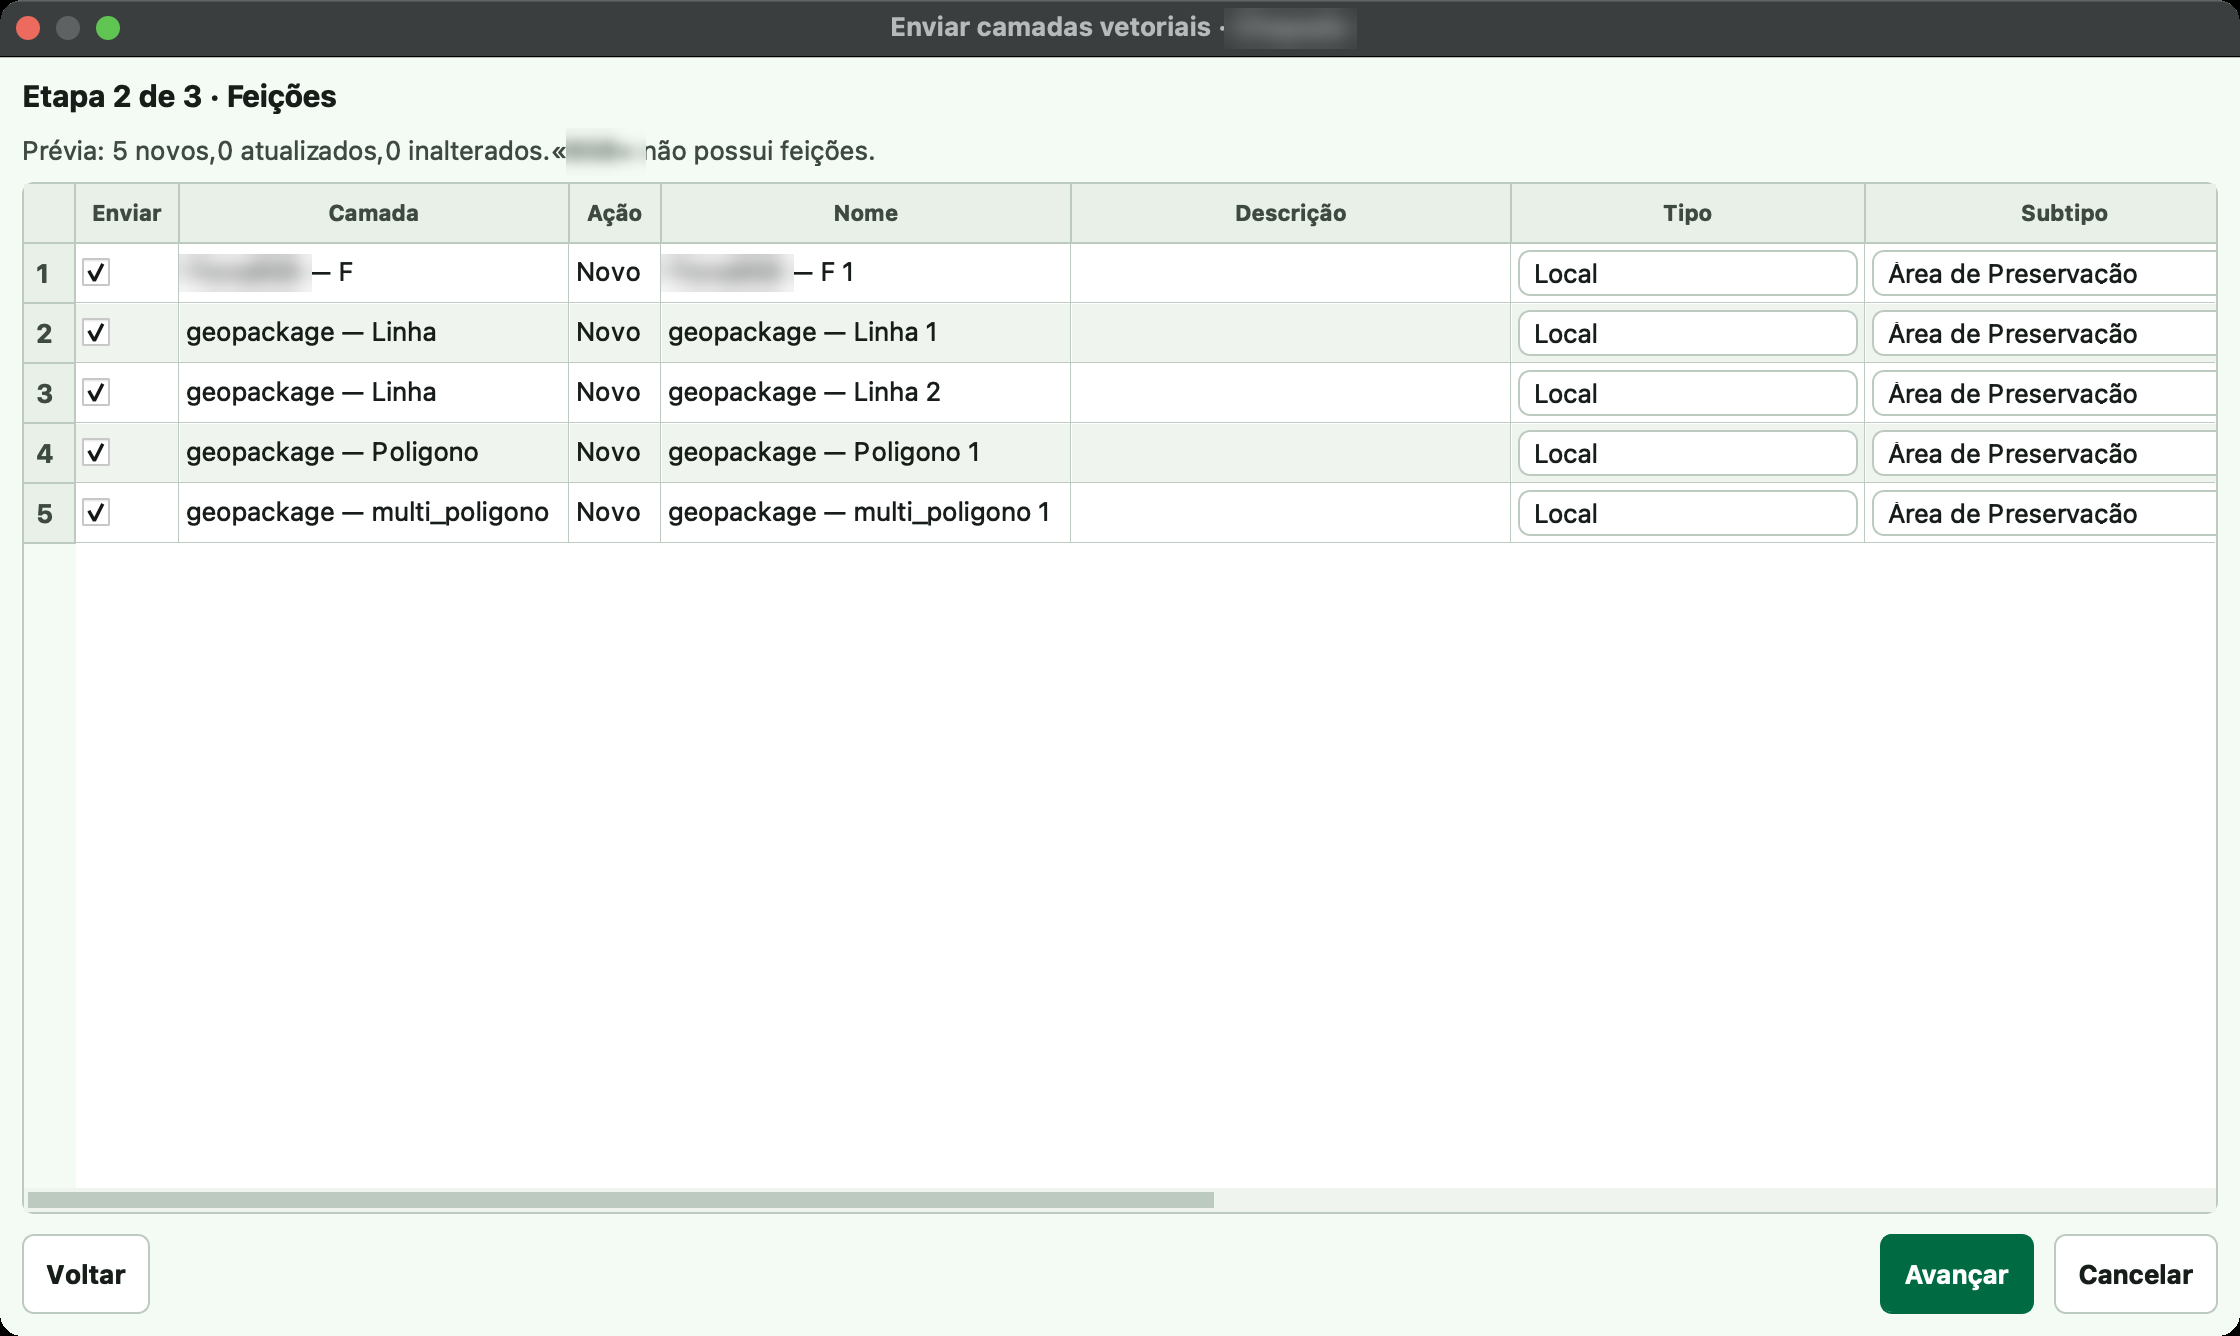Viewport: 2240px width, 1336px height.
Task: Open Subtipo dropdown for multi_poligono 1 row
Action: [2044, 513]
